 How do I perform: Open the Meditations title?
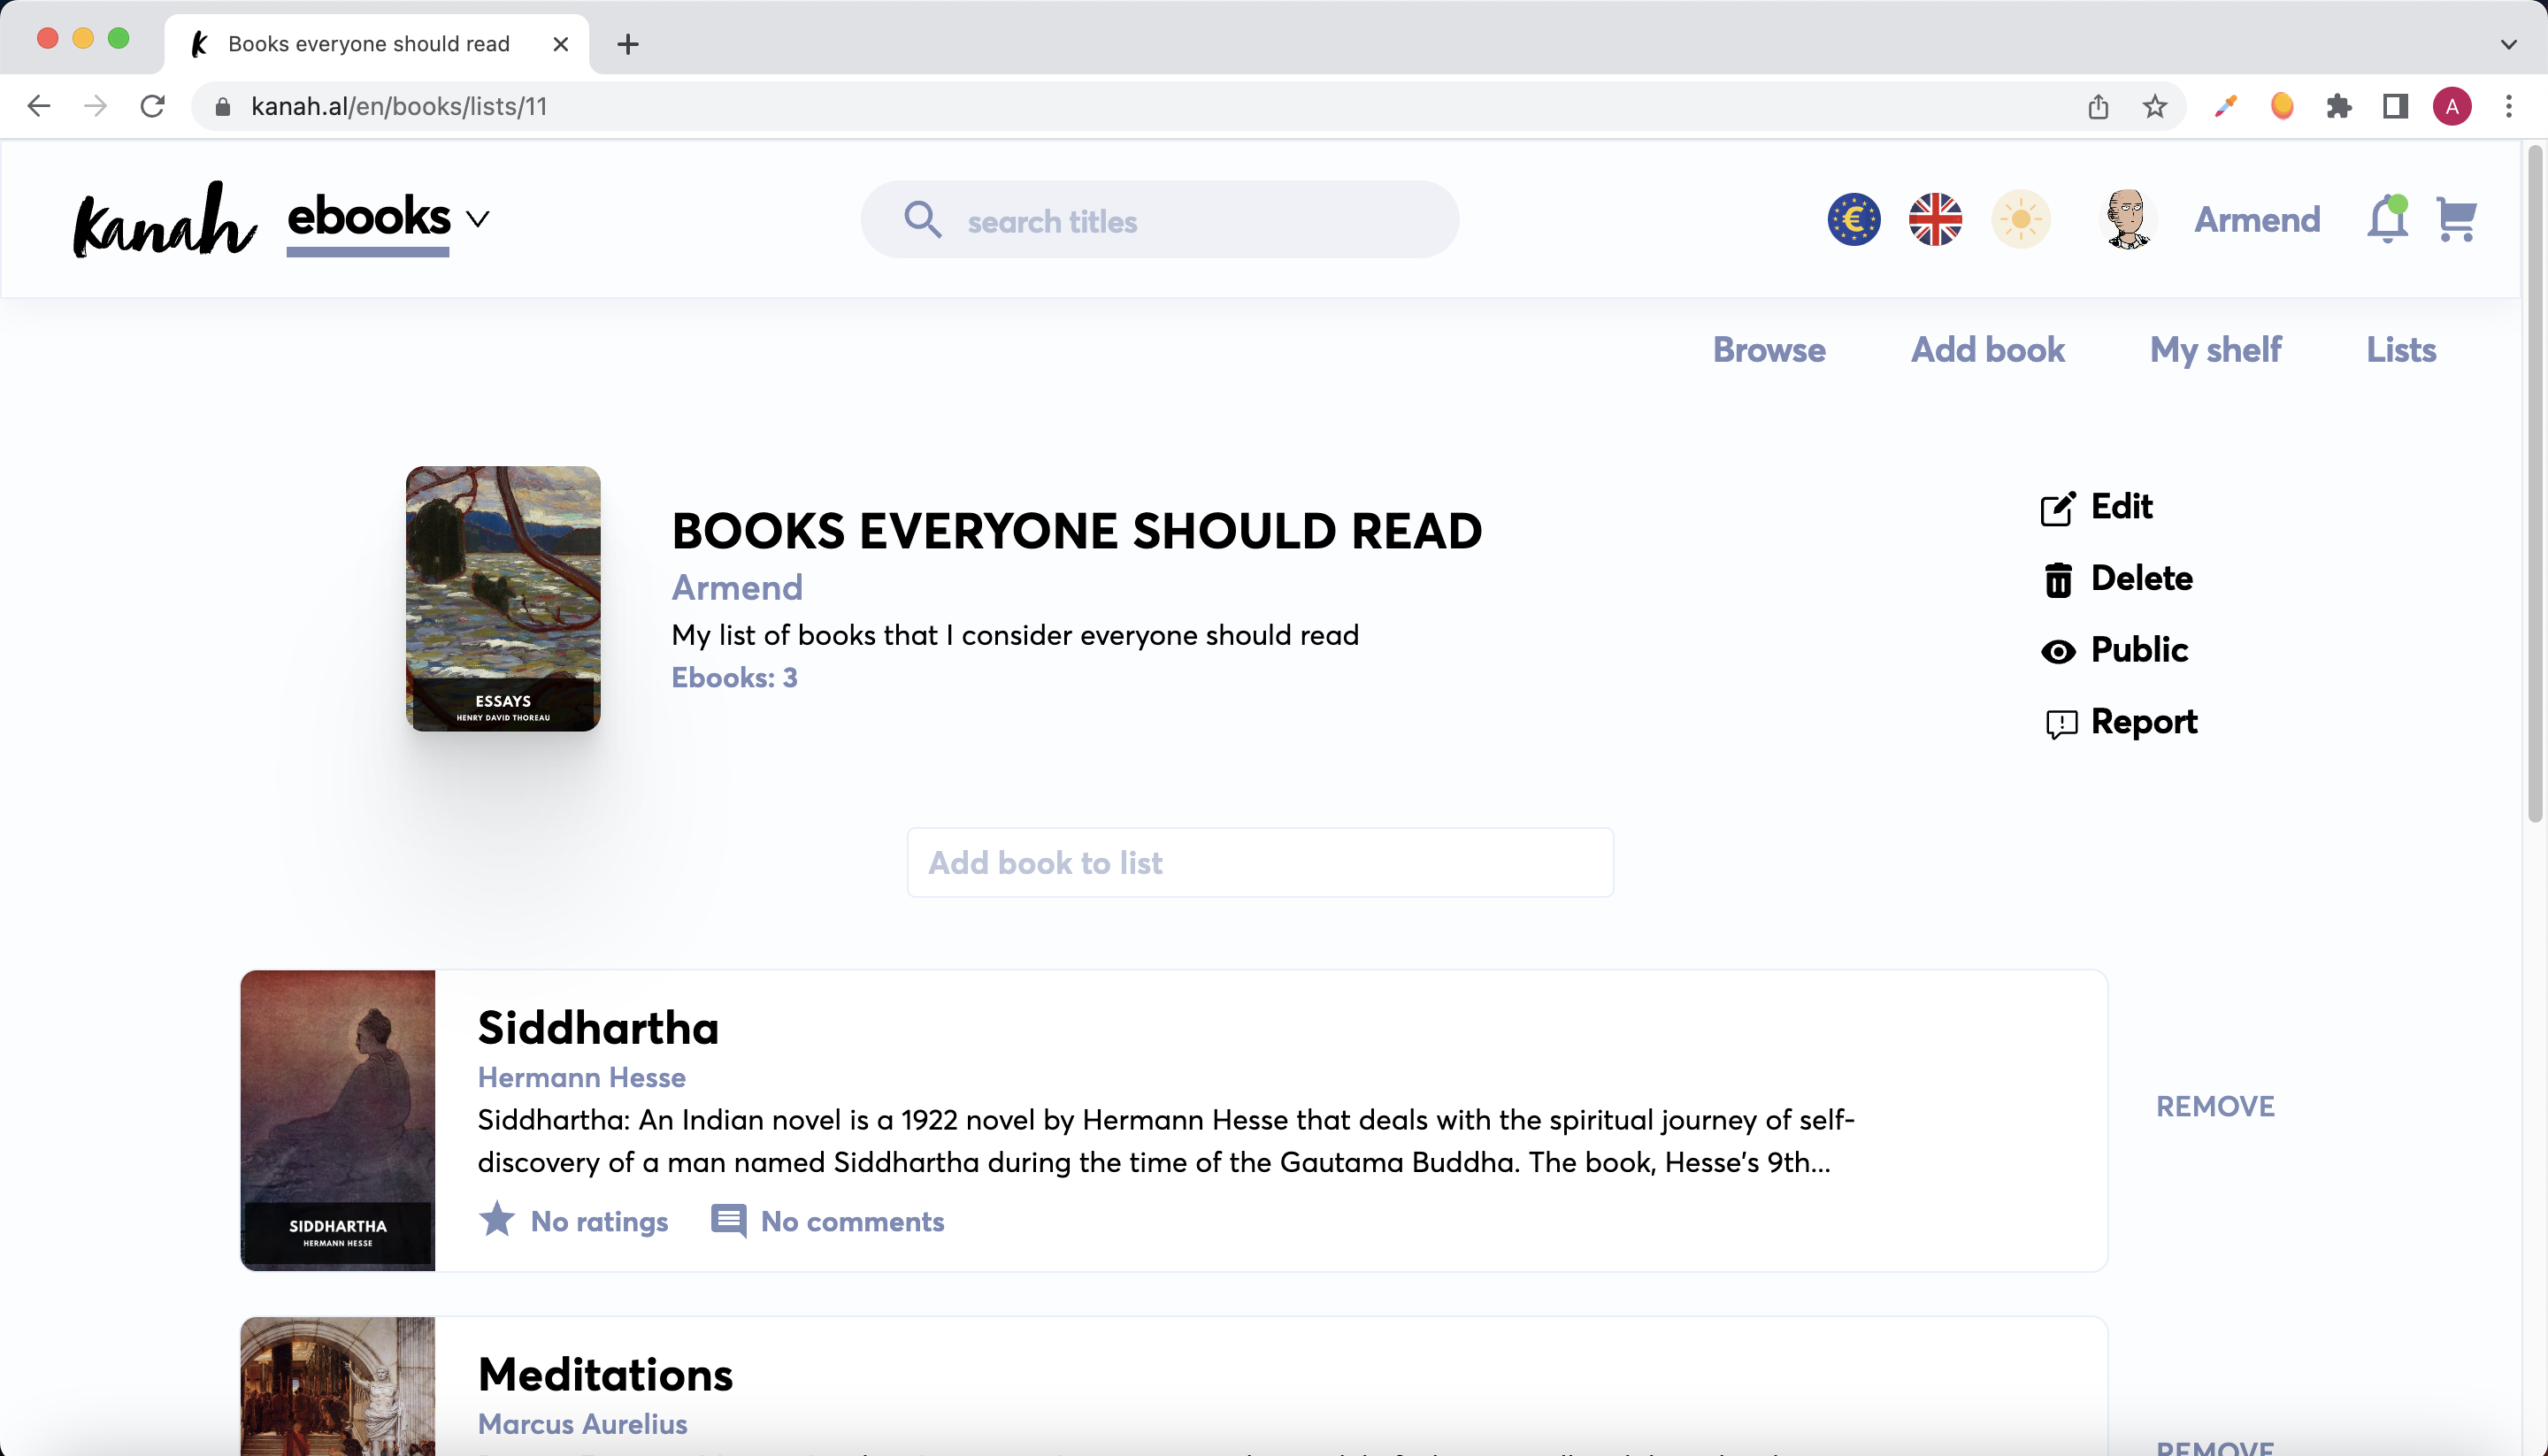point(605,1375)
